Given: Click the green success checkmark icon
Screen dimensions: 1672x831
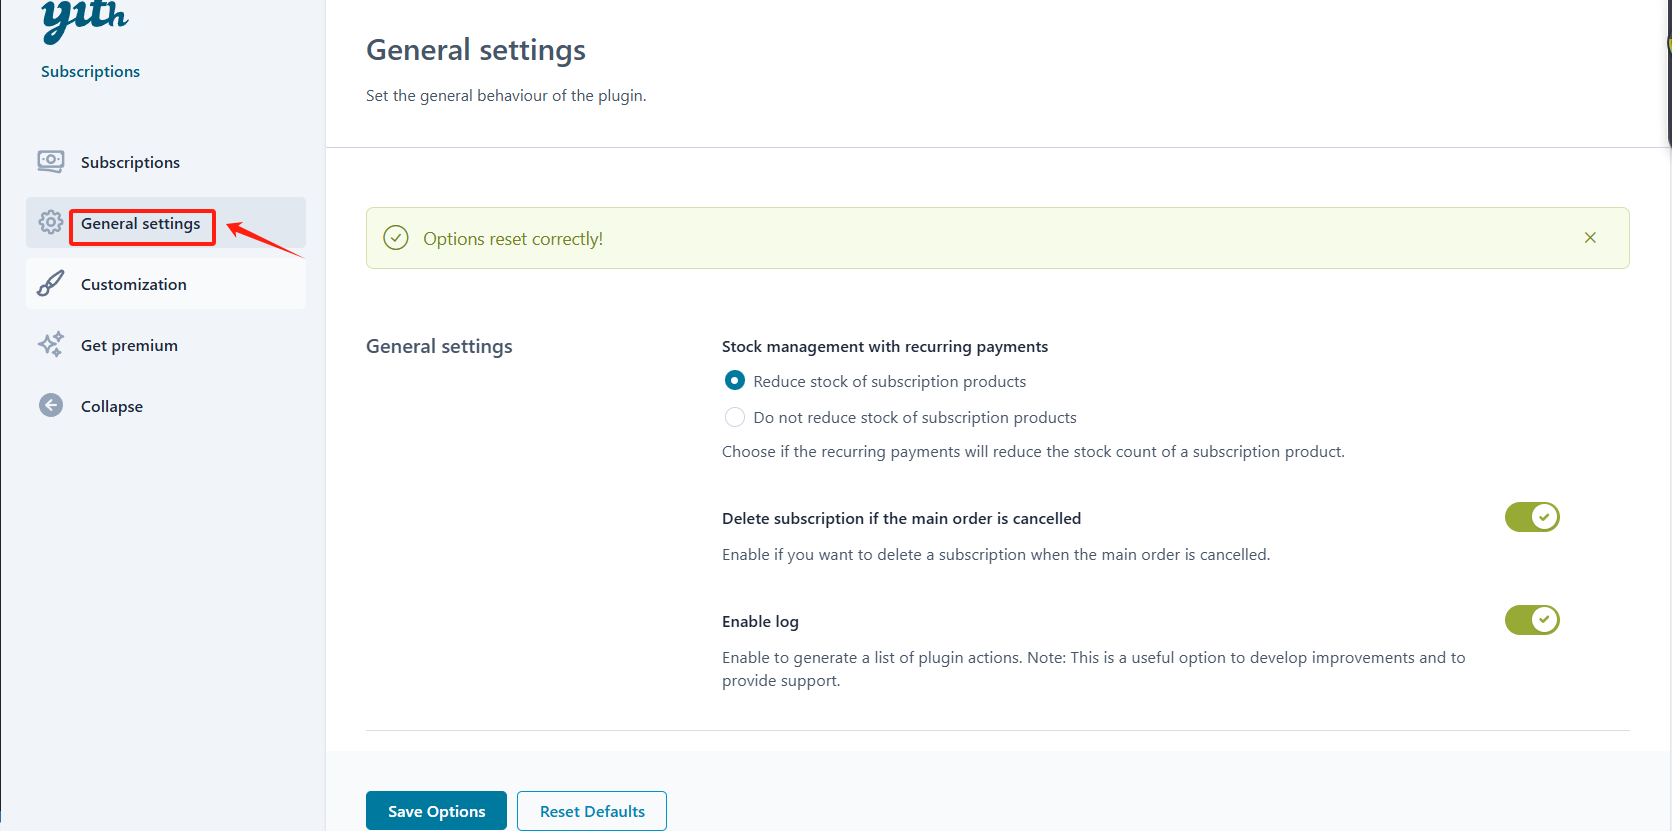Looking at the screenshot, I should 396,238.
